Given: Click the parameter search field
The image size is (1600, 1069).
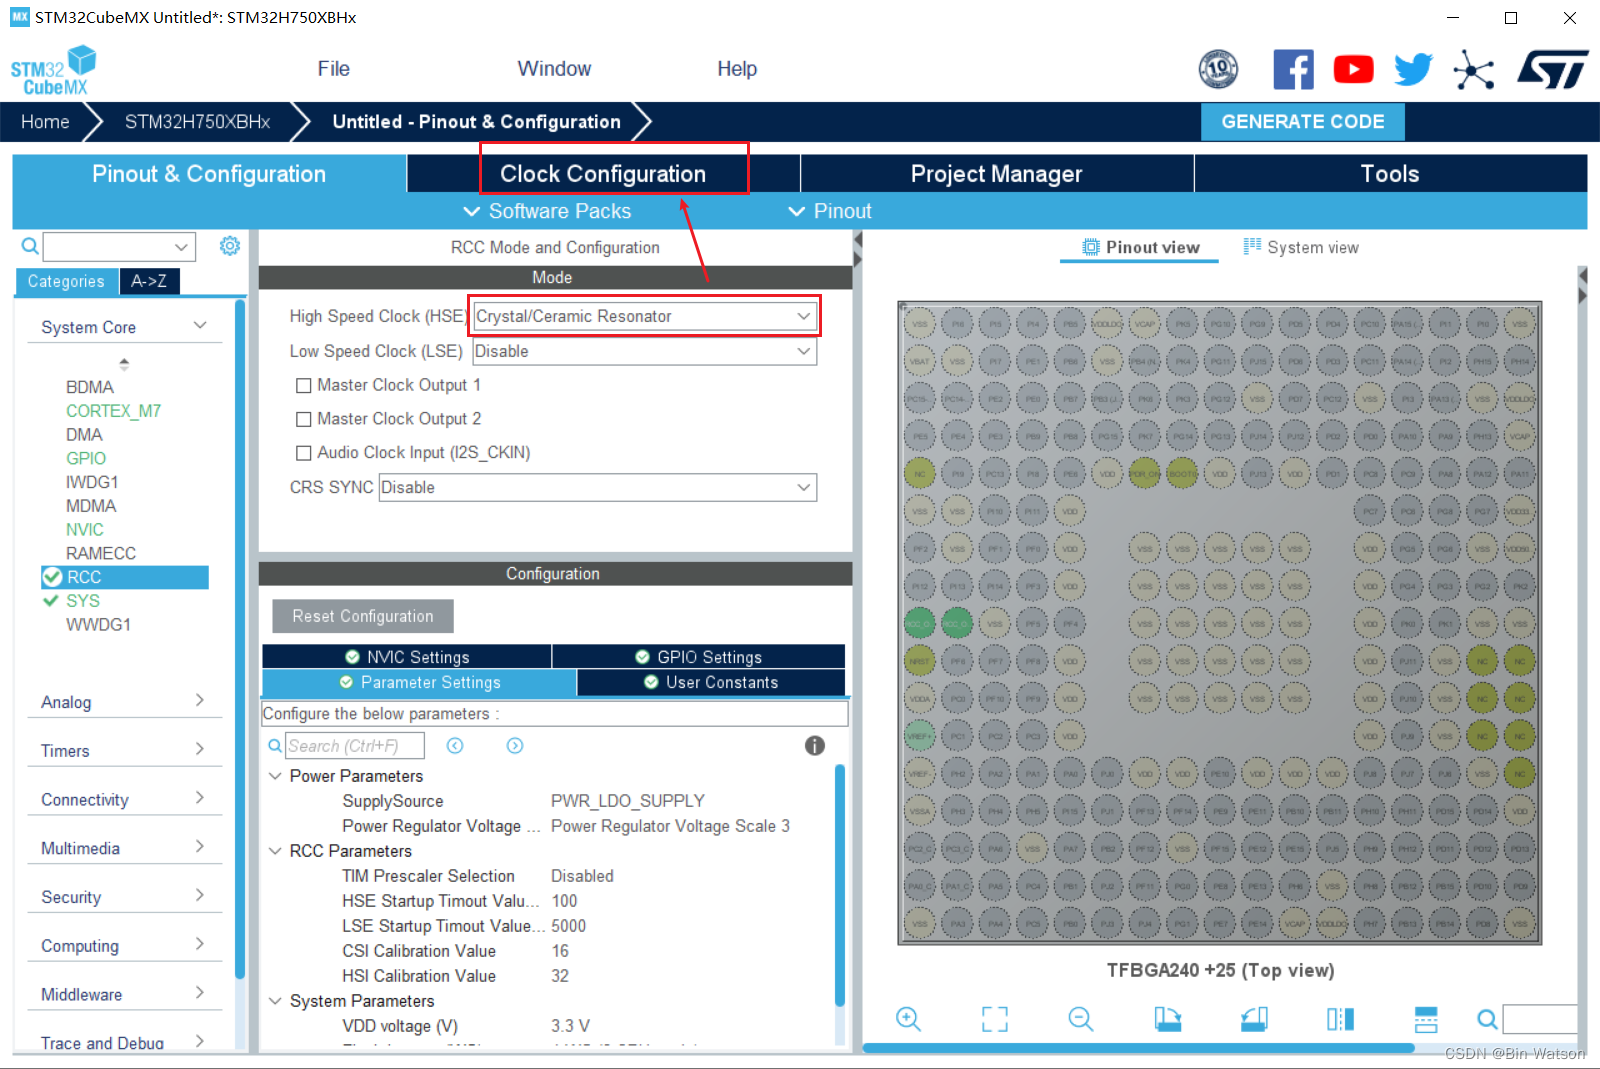Looking at the screenshot, I should click(x=355, y=746).
